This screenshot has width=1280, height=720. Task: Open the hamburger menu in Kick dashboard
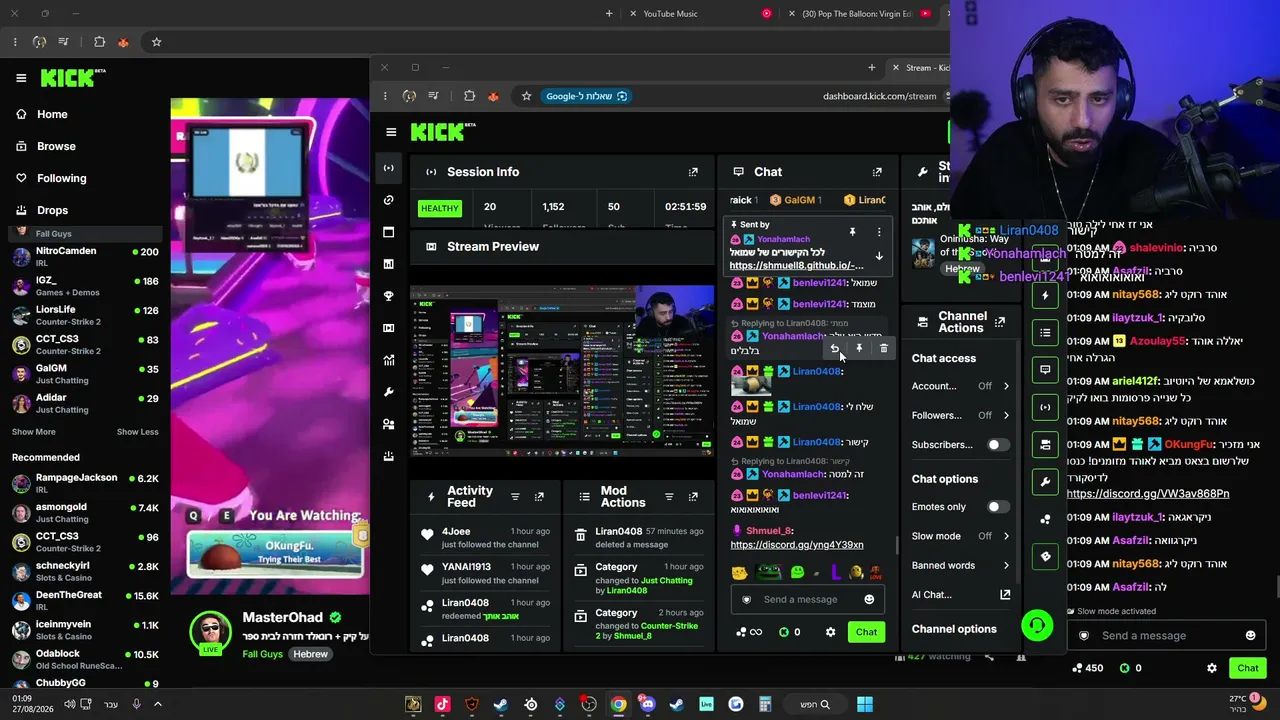(391, 132)
